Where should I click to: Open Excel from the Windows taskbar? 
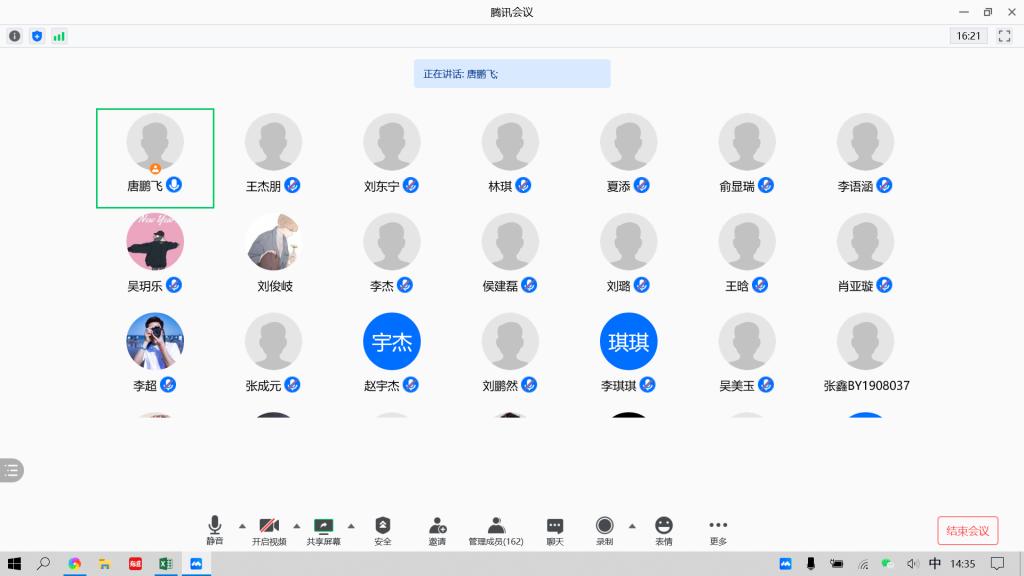[165, 564]
